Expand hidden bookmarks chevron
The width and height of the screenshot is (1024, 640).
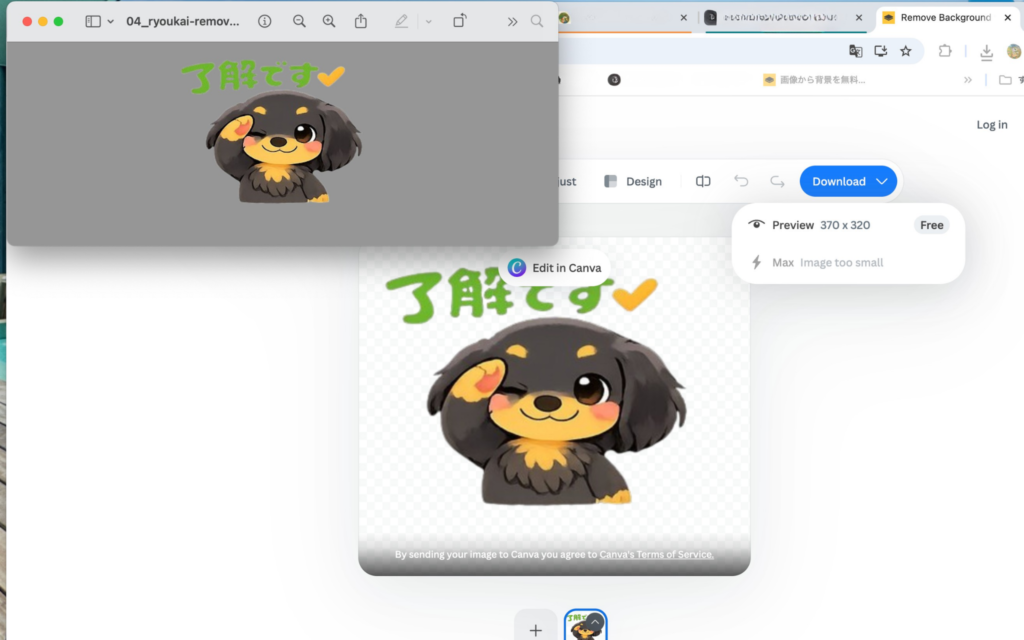coord(967,80)
